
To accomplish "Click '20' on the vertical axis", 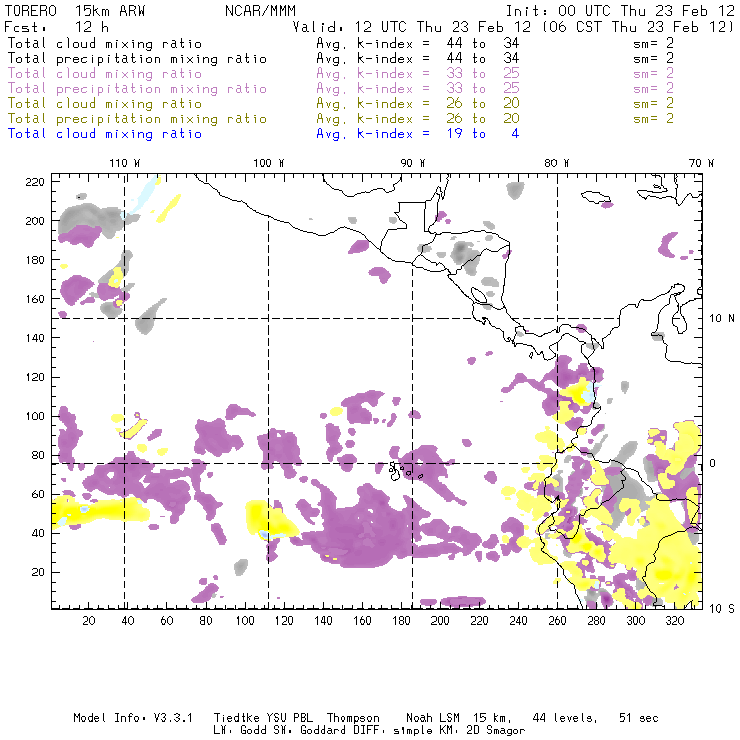I will coord(38,572).
